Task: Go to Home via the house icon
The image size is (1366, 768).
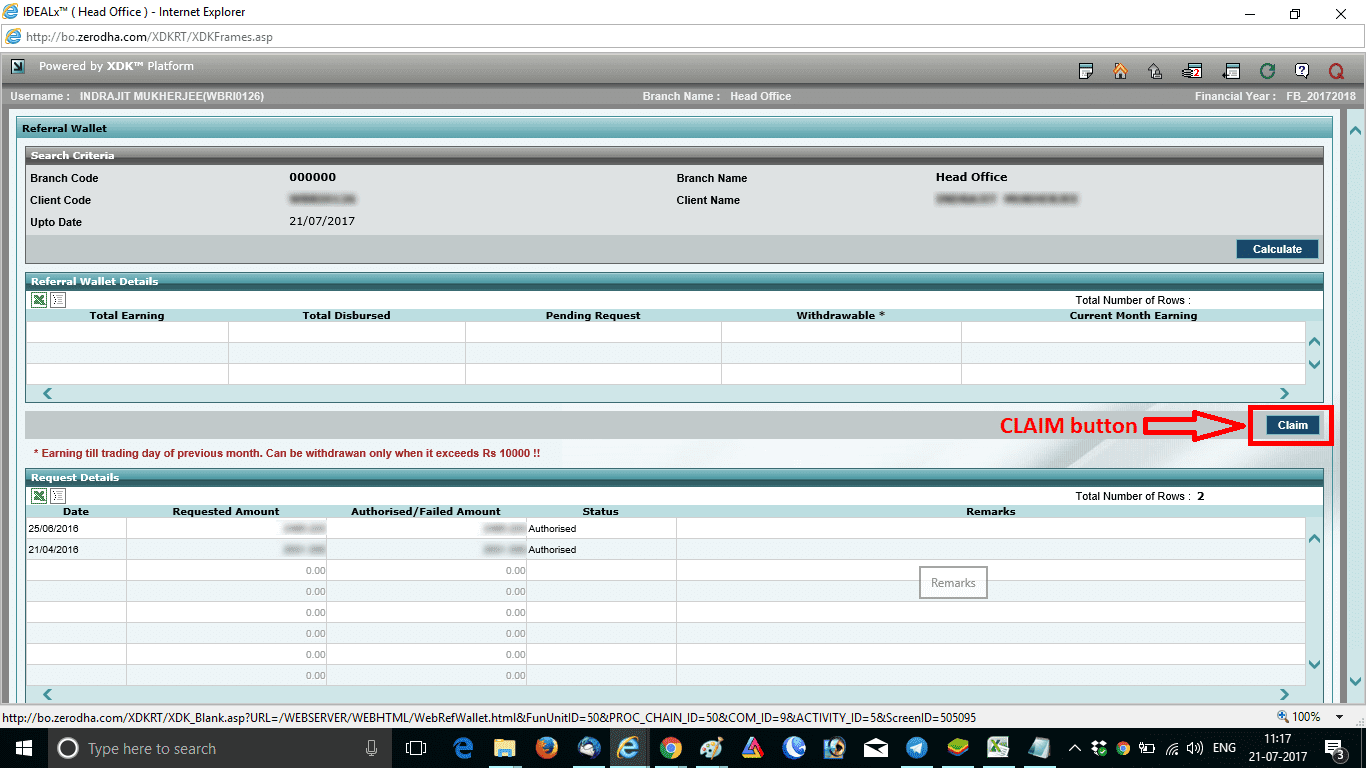Action: [1120, 71]
